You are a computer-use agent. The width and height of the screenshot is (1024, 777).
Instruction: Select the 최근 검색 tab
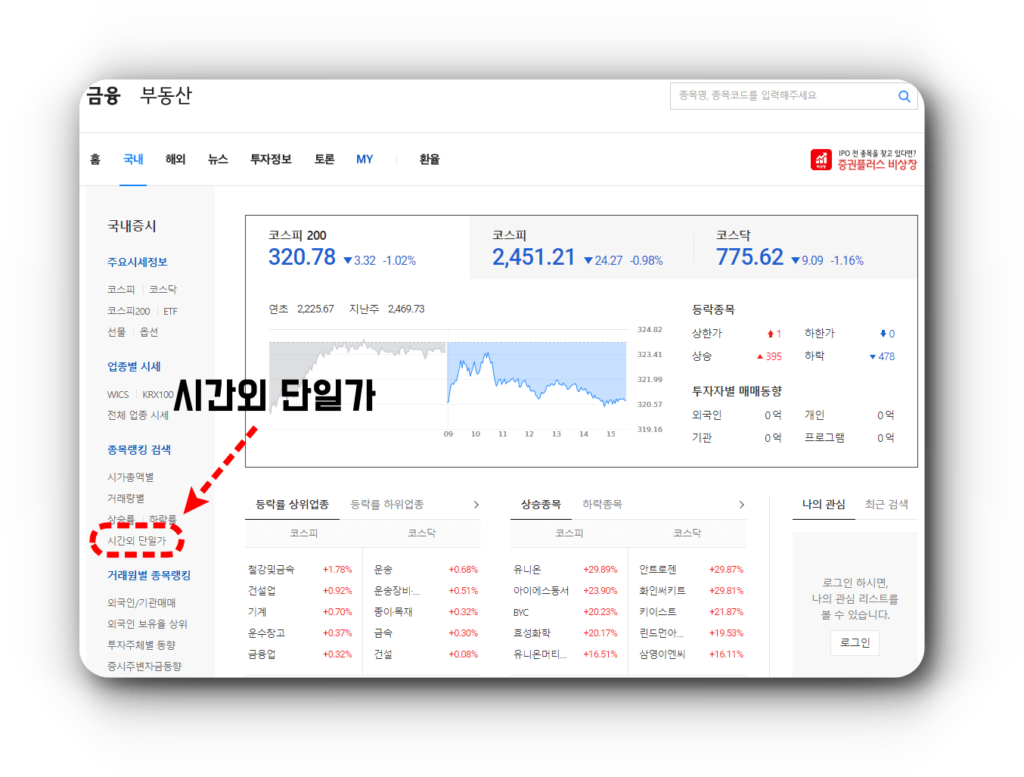[886, 504]
